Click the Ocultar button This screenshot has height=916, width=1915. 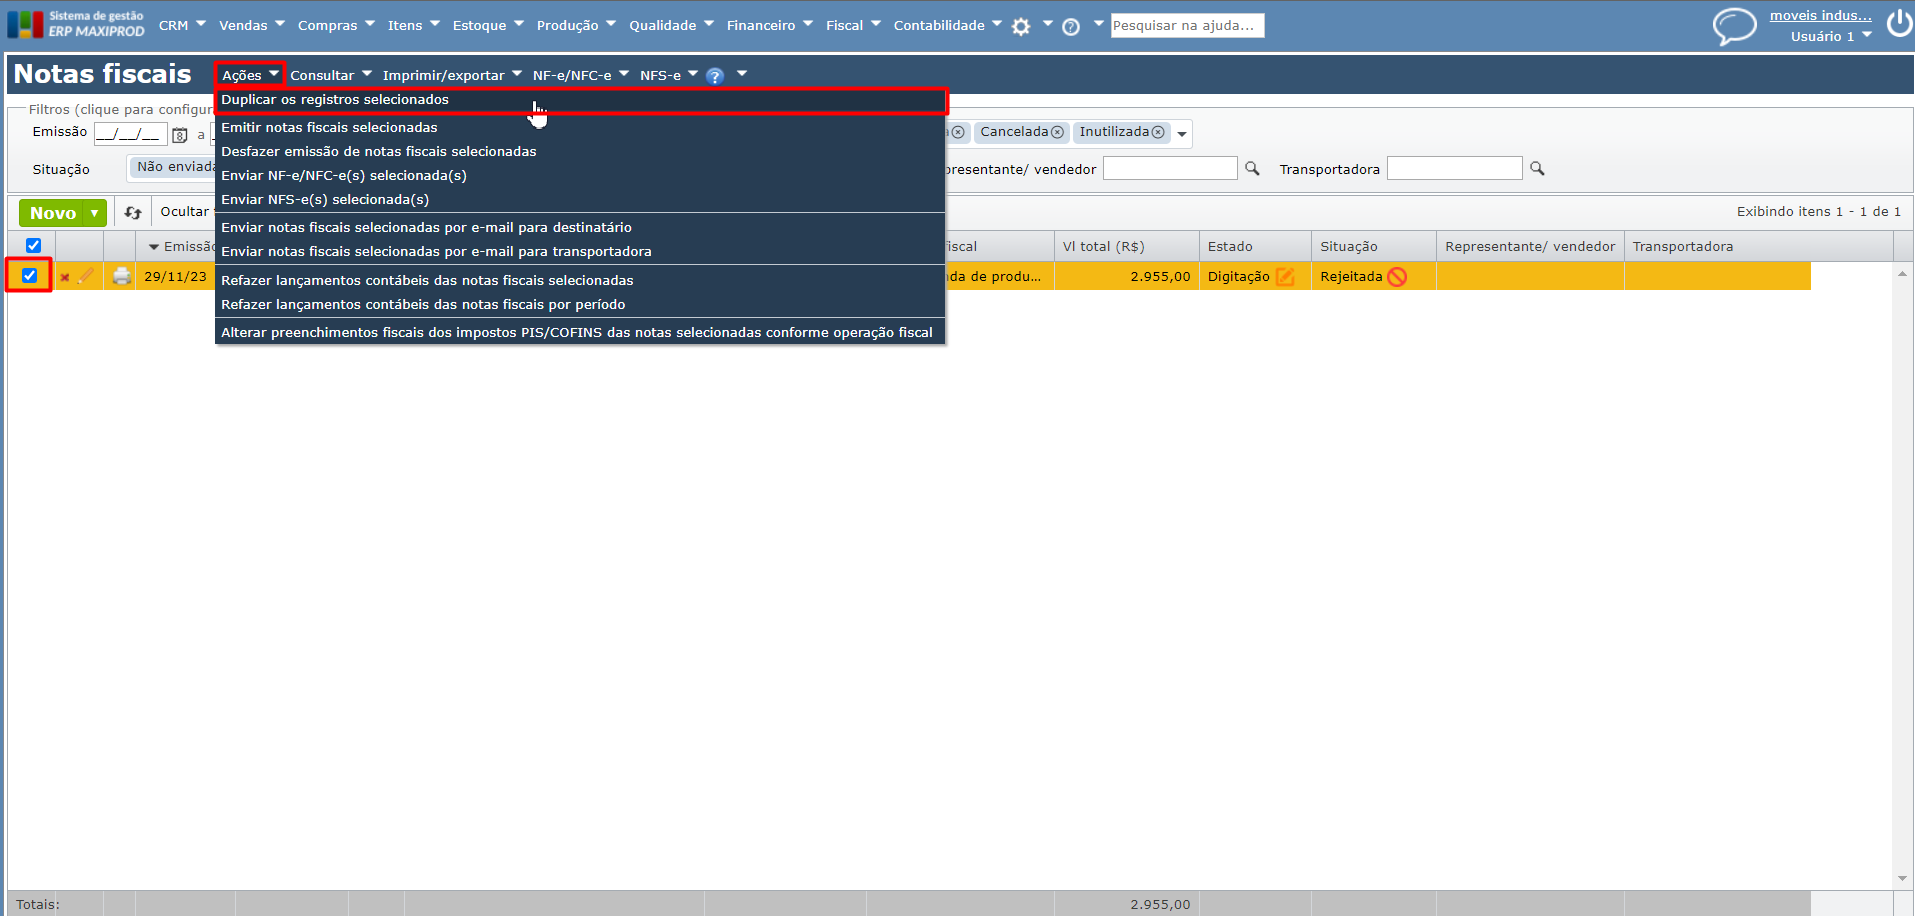click(185, 212)
